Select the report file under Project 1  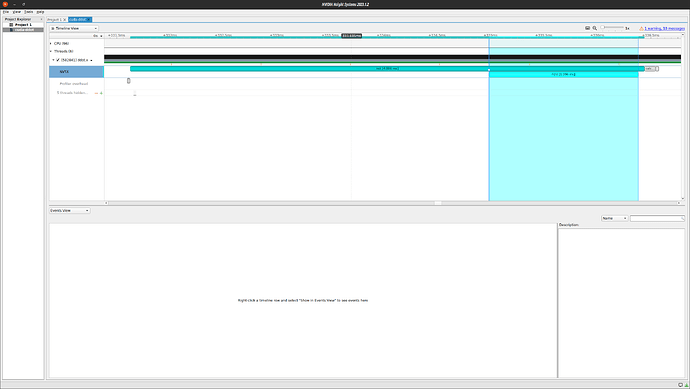click(x=24, y=29)
